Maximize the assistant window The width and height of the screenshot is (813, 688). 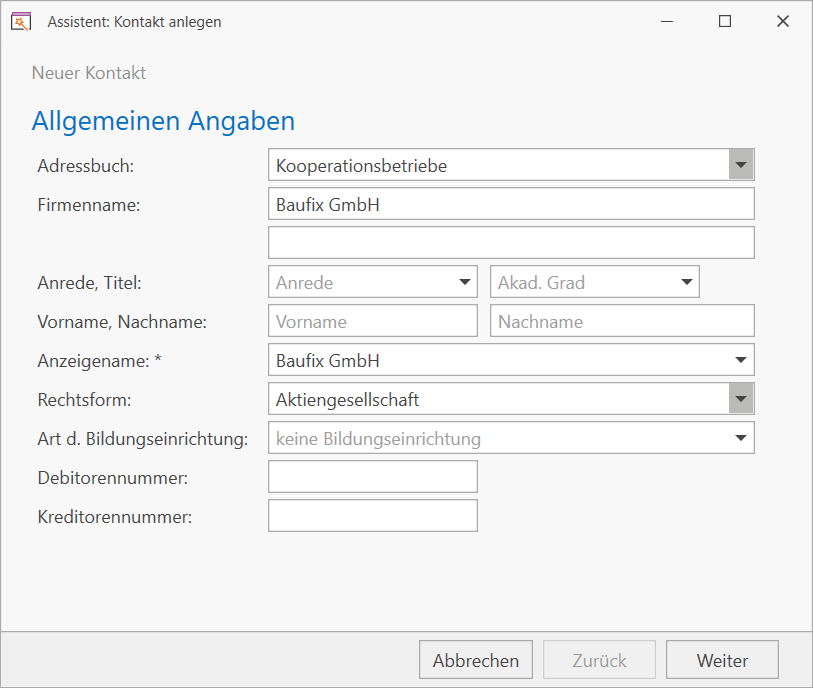725,21
